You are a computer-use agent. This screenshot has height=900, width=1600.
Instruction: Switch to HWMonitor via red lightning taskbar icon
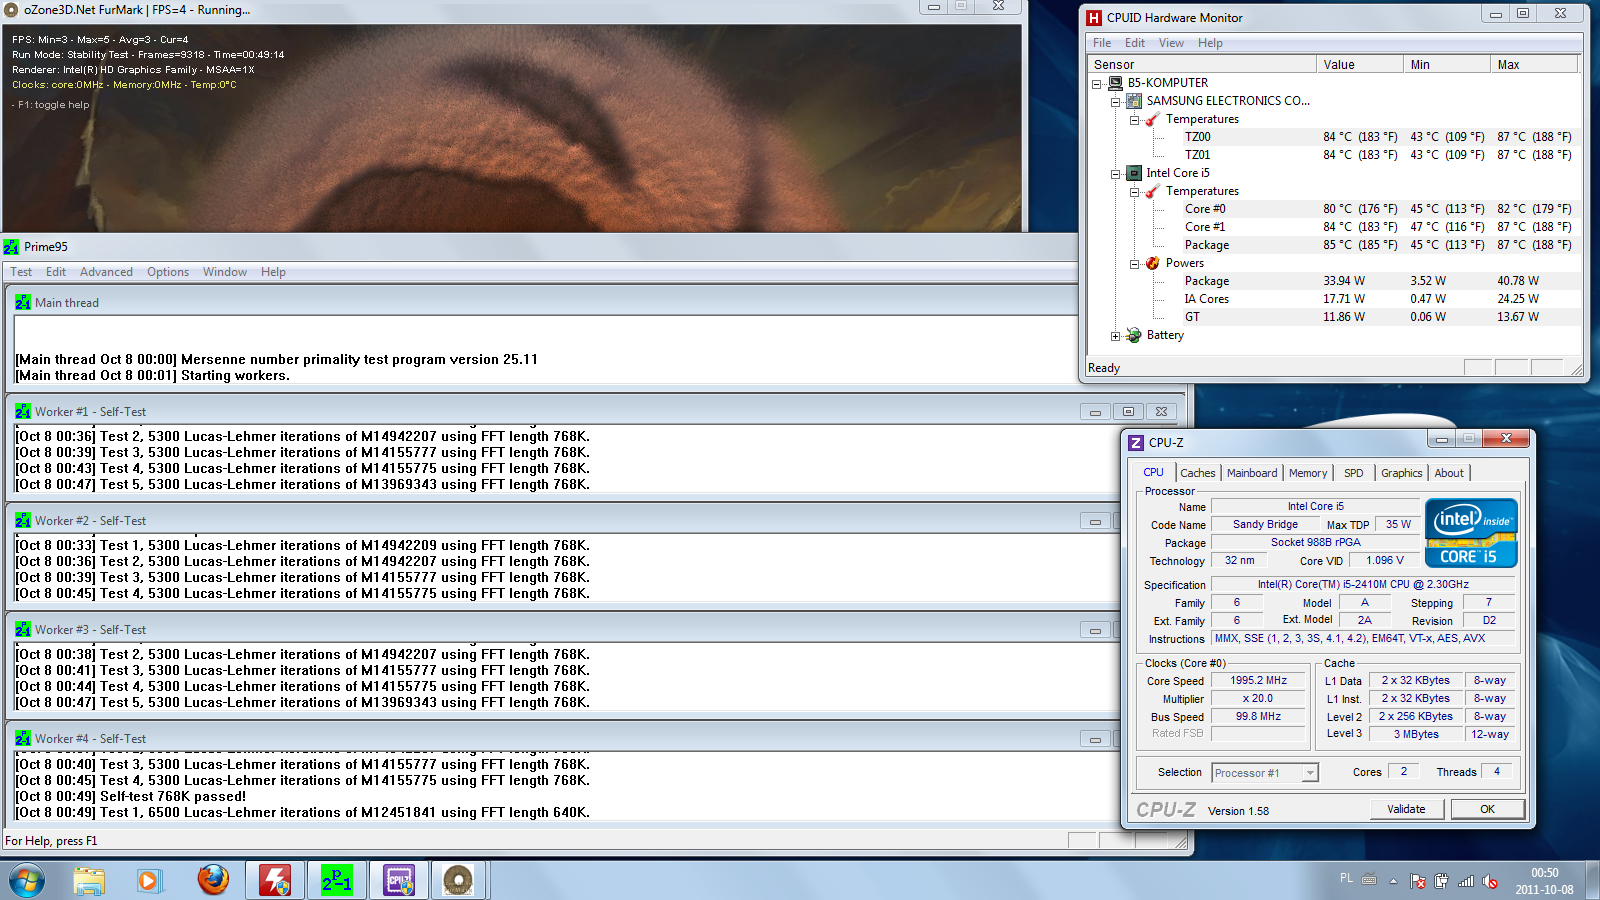coord(275,881)
